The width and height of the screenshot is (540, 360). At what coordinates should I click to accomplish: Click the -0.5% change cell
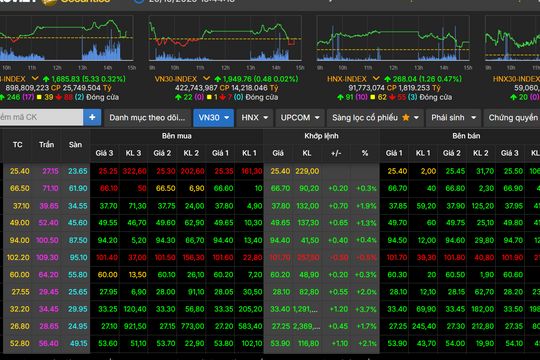366,257
